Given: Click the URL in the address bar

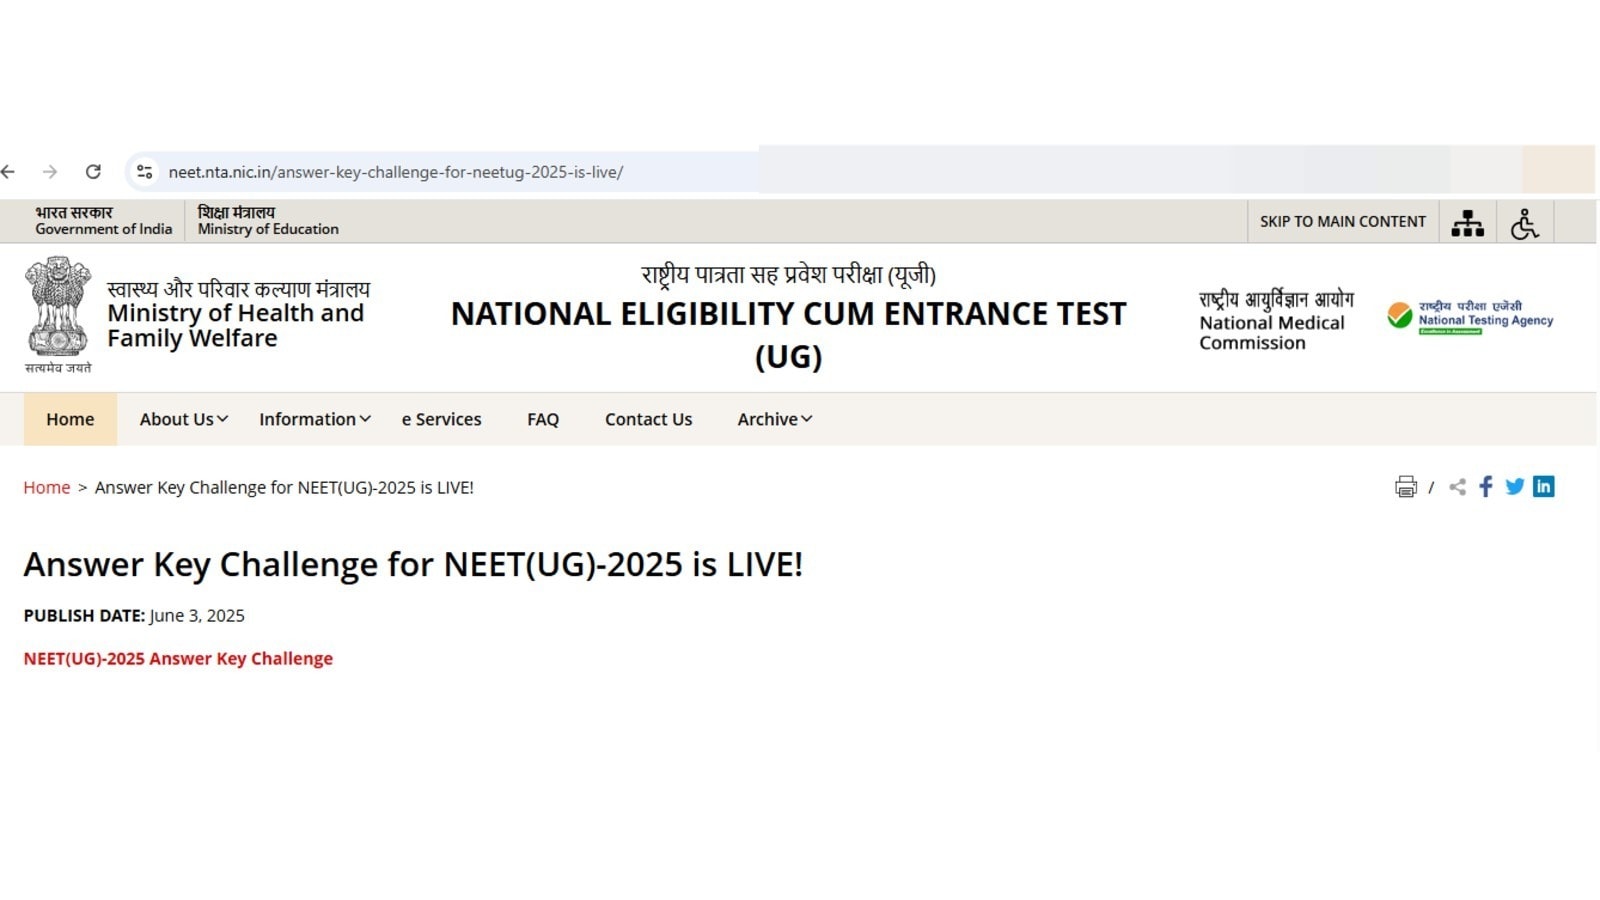Looking at the screenshot, I should coord(396,172).
